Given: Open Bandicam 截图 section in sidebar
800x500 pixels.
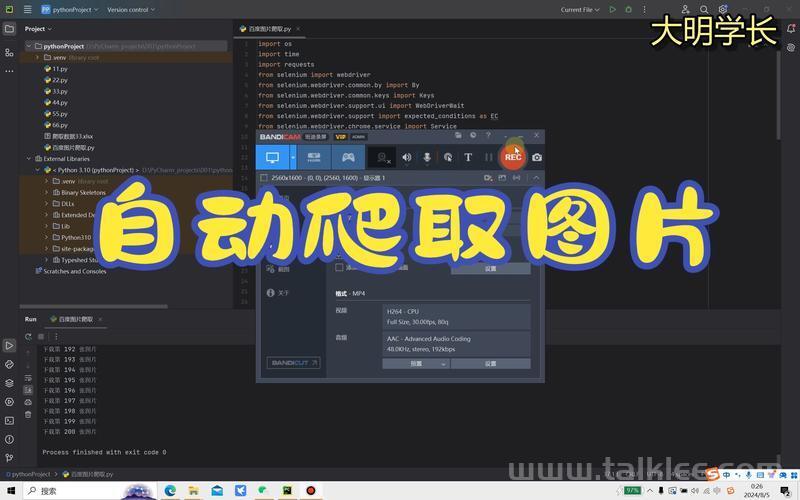Looking at the screenshot, I should [278, 269].
